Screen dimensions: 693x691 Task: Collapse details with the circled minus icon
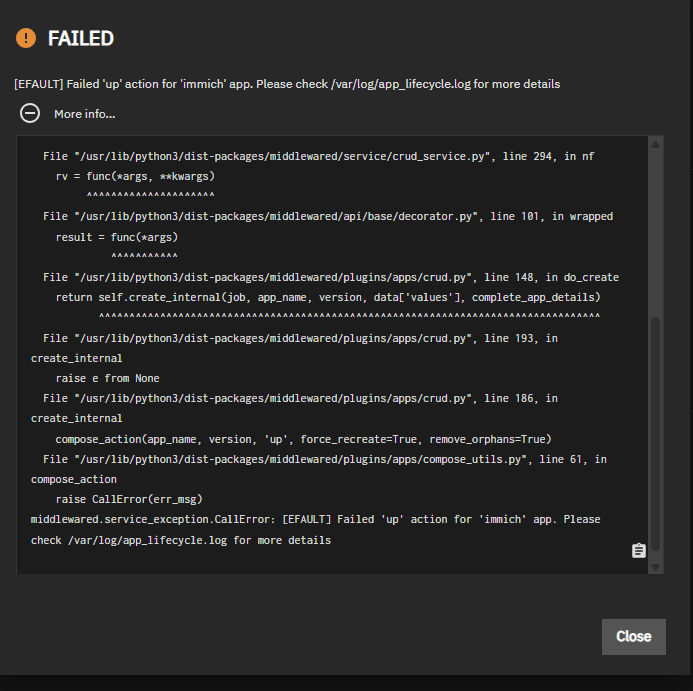pyautogui.click(x=30, y=113)
